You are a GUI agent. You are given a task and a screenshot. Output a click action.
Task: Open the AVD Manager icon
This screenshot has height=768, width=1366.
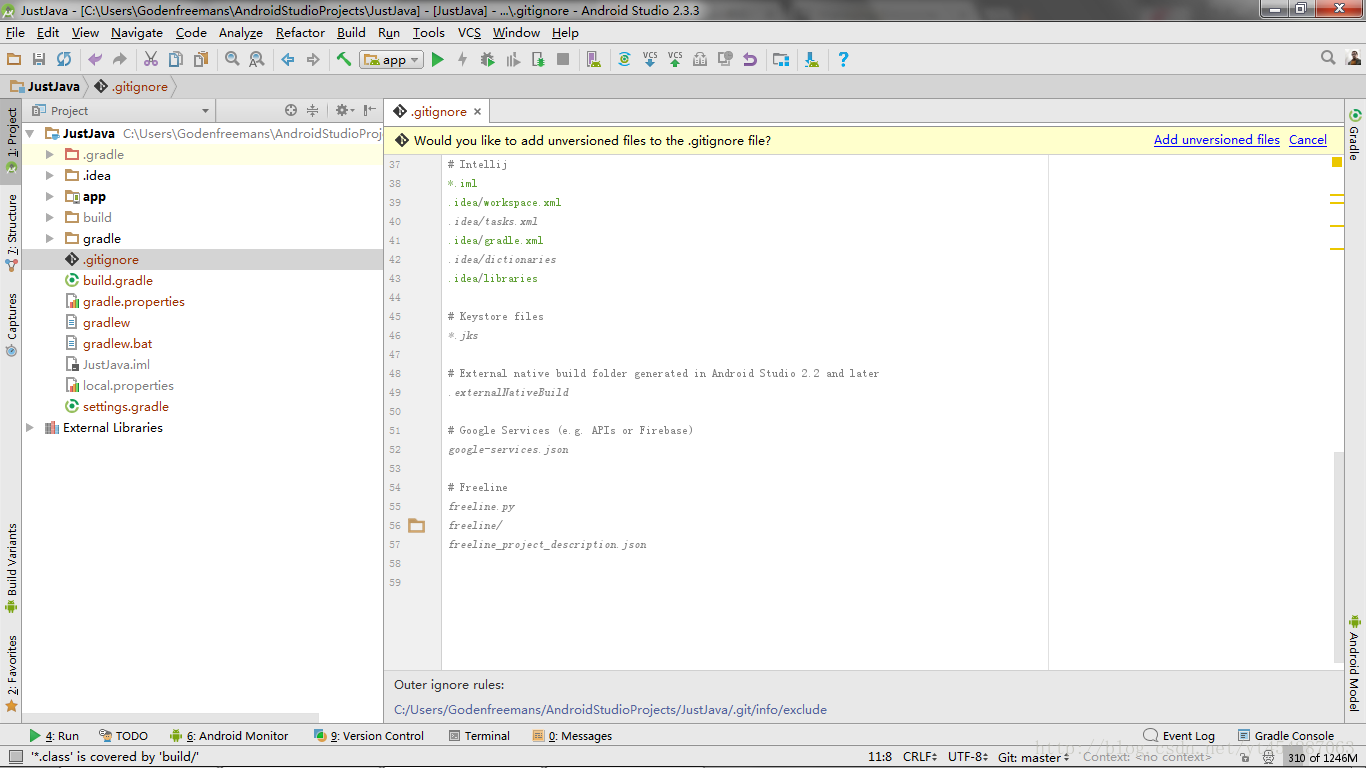tap(593, 60)
